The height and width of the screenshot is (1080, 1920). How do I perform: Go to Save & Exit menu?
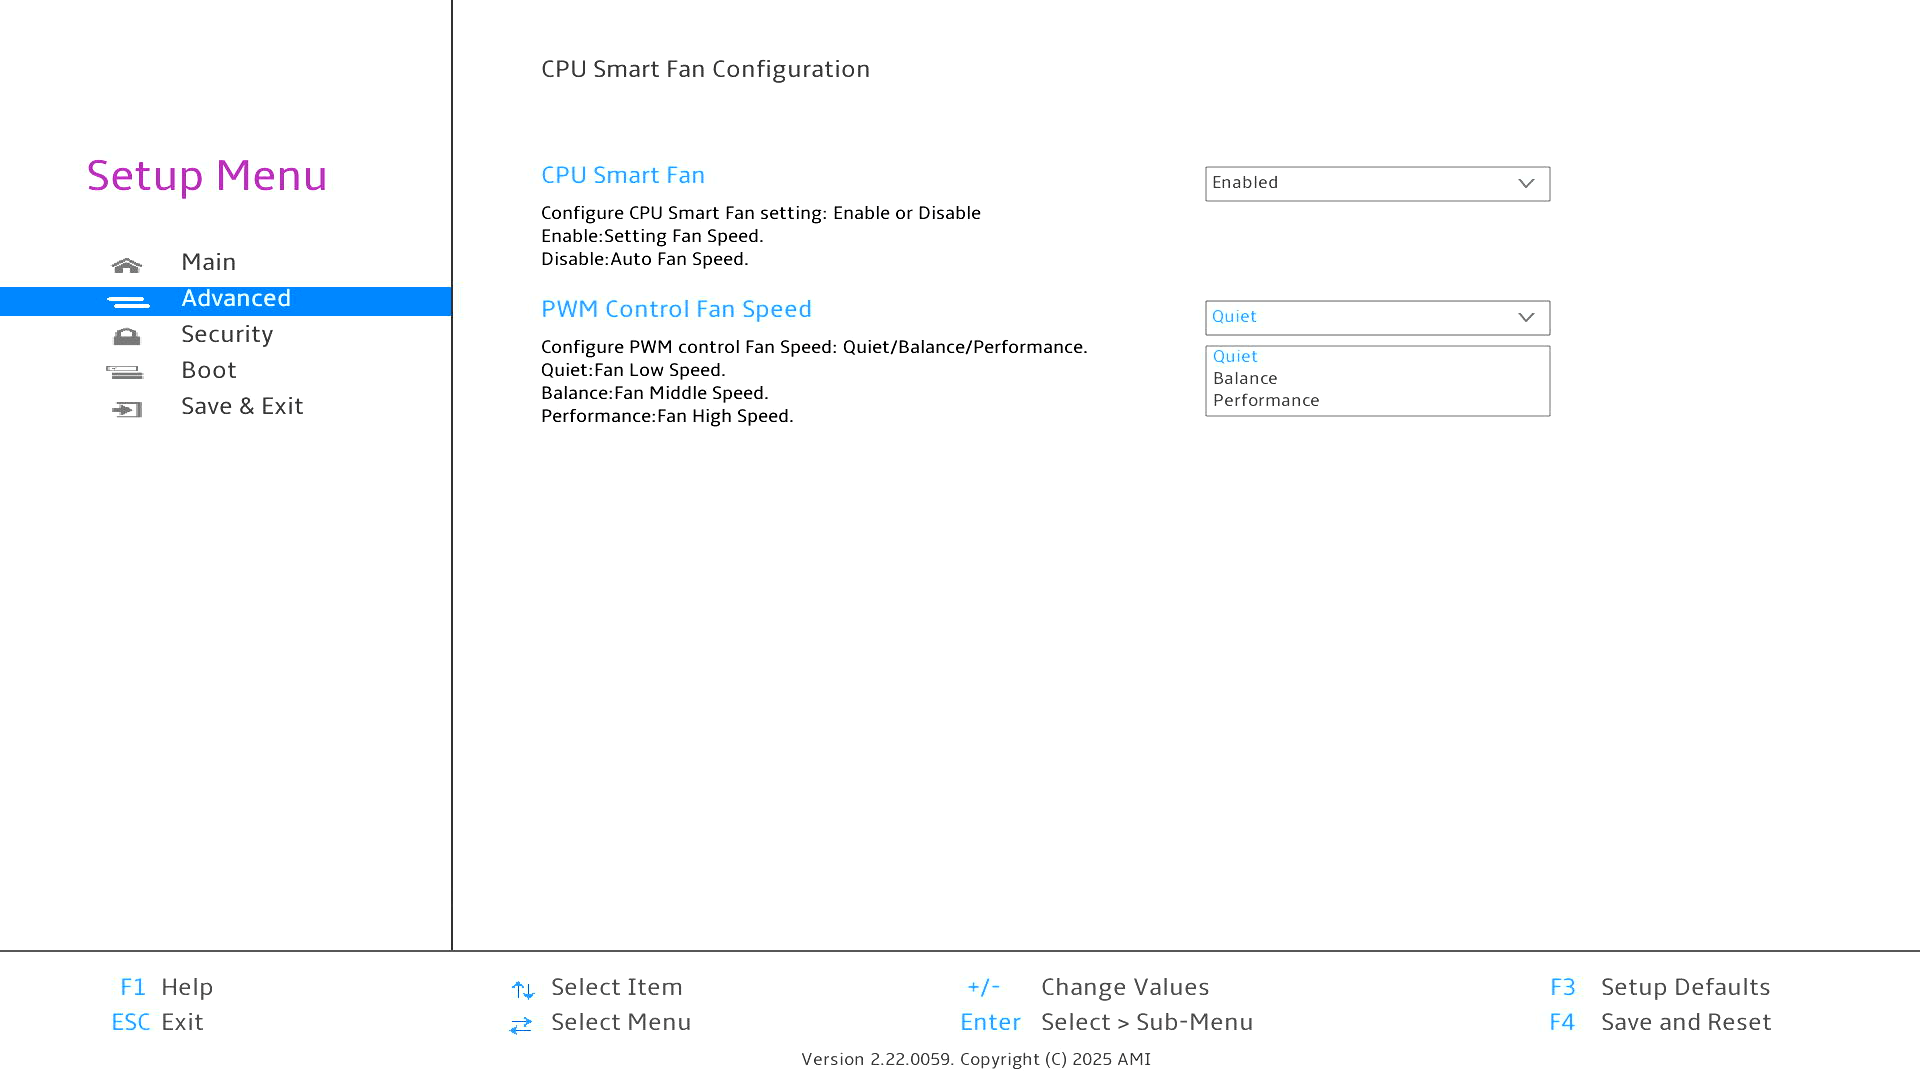point(242,406)
